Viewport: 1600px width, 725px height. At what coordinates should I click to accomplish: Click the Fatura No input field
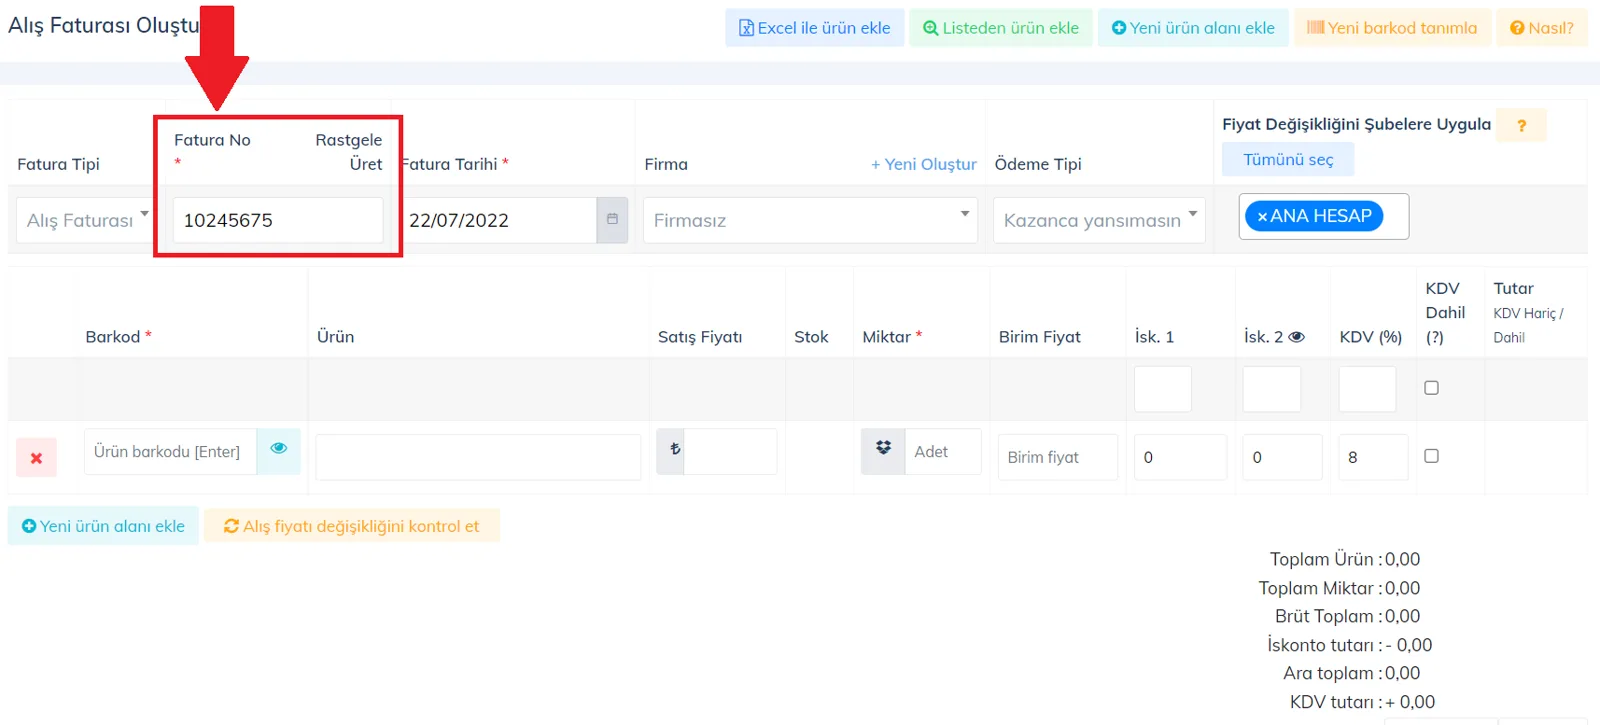tap(278, 220)
